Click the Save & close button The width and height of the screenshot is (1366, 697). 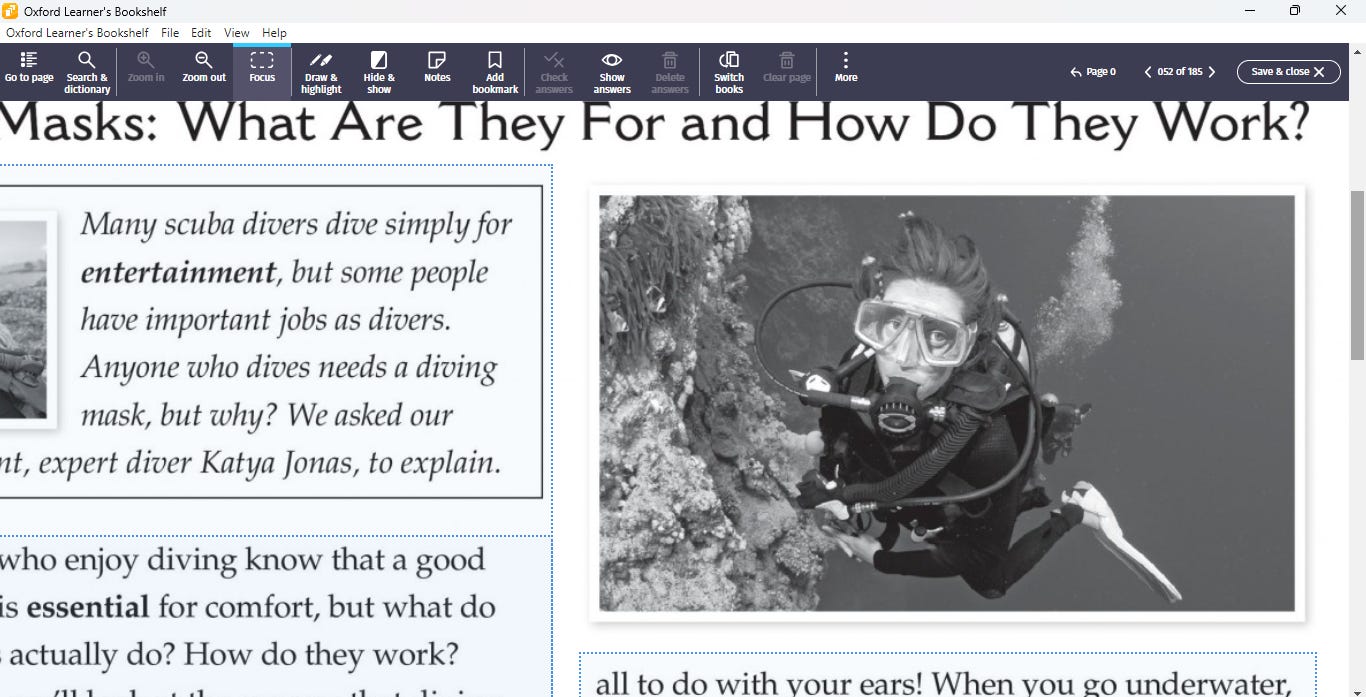click(1288, 71)
